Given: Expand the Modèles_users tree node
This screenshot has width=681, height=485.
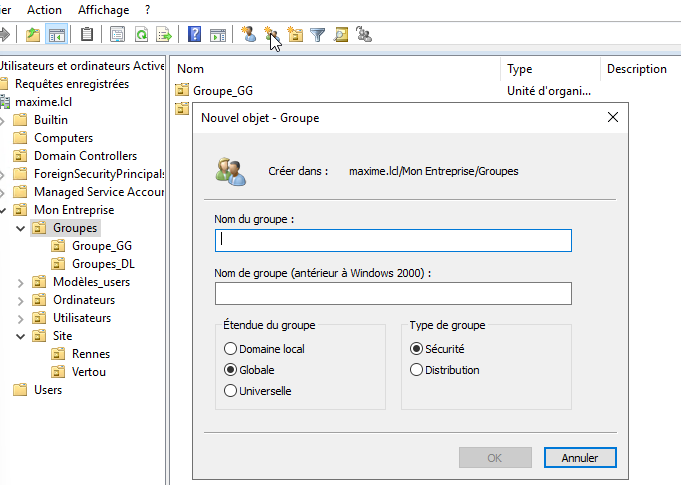Looking at the screenshot, I should point(21,282).
